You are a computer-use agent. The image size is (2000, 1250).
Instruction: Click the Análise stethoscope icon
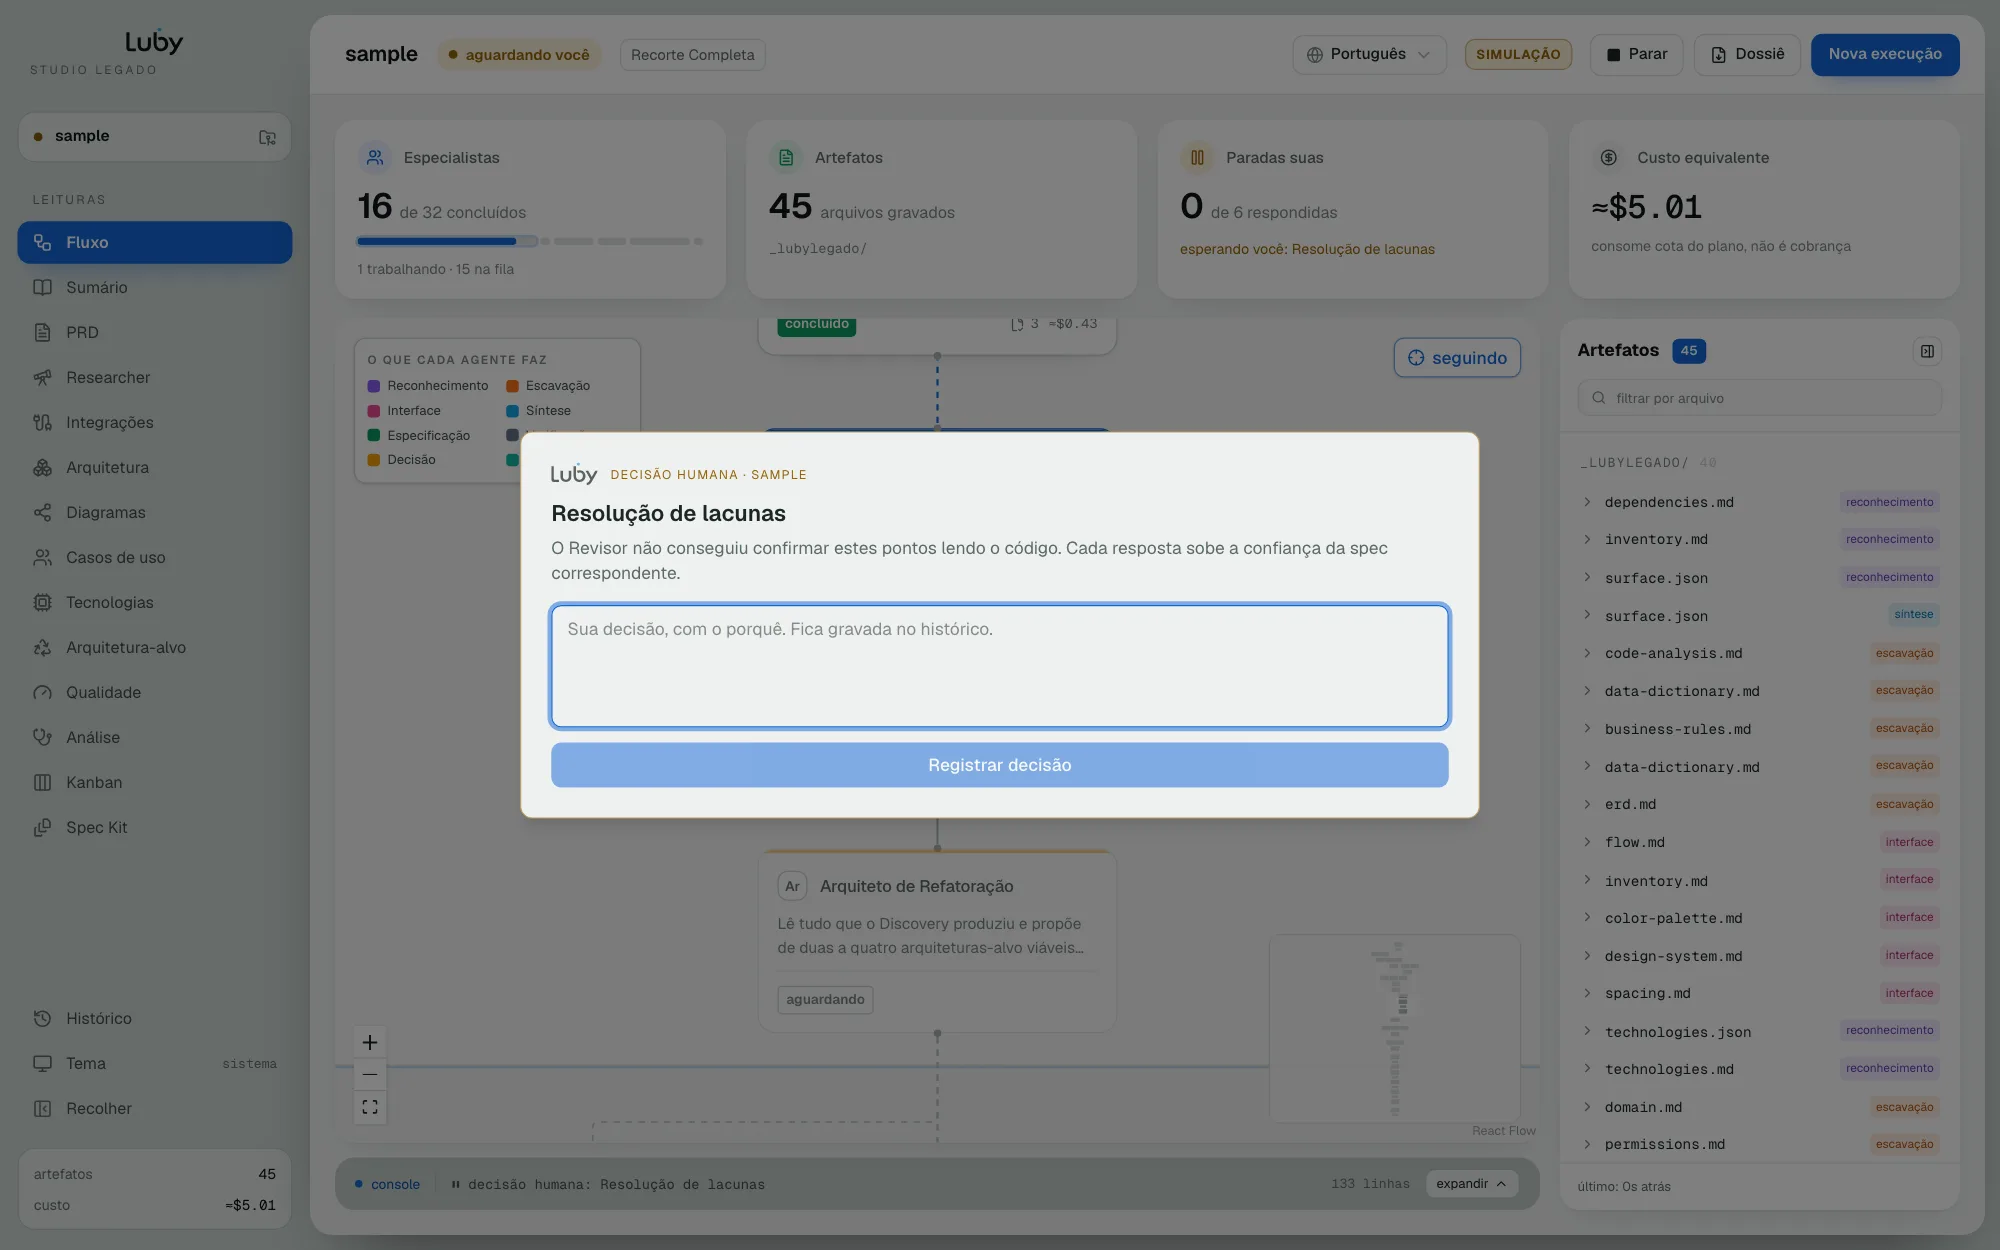click(x=42, y=737)
